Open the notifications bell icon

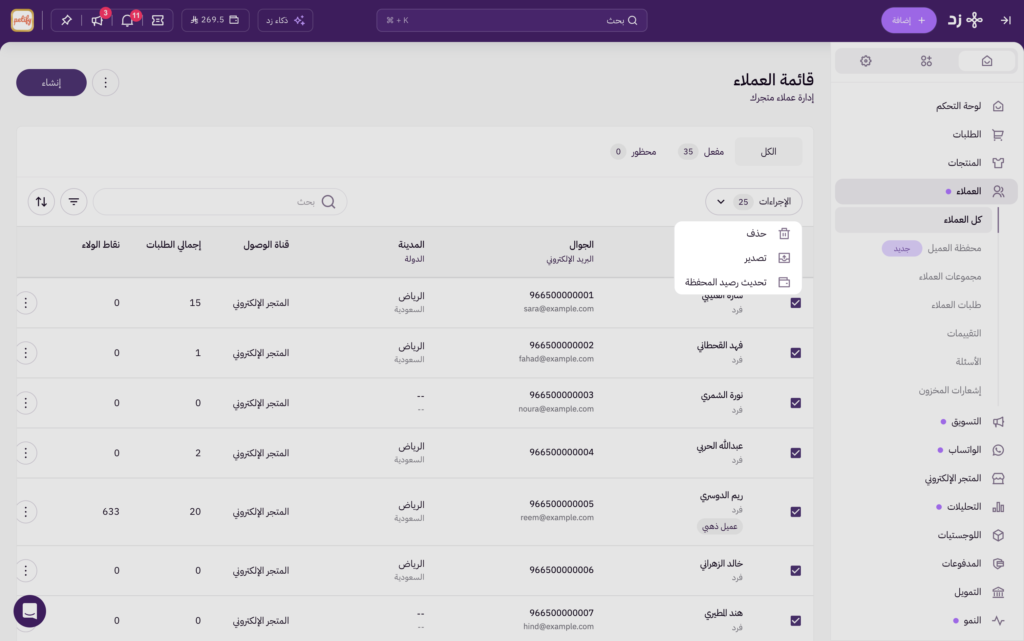tap(127, 20)
